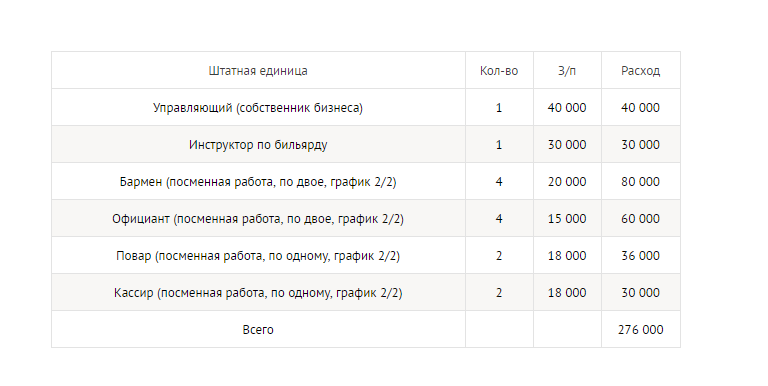Image resolution: width=768 pixels, height=386 pixels.
Task: Select the total value 276 000
Action: [641, 330]
